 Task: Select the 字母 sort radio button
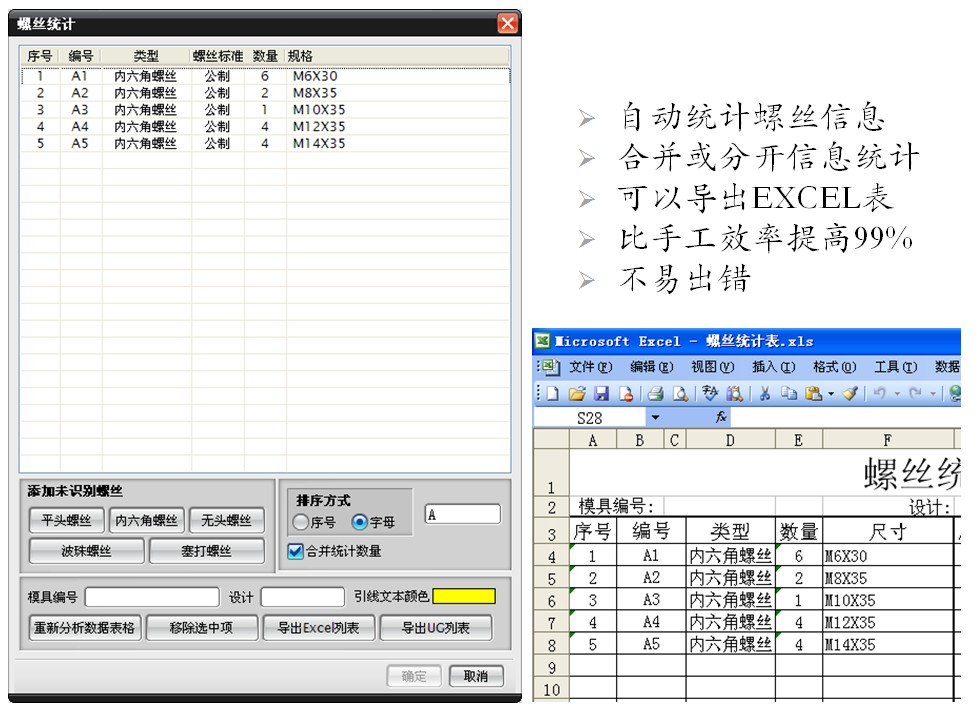360,522
